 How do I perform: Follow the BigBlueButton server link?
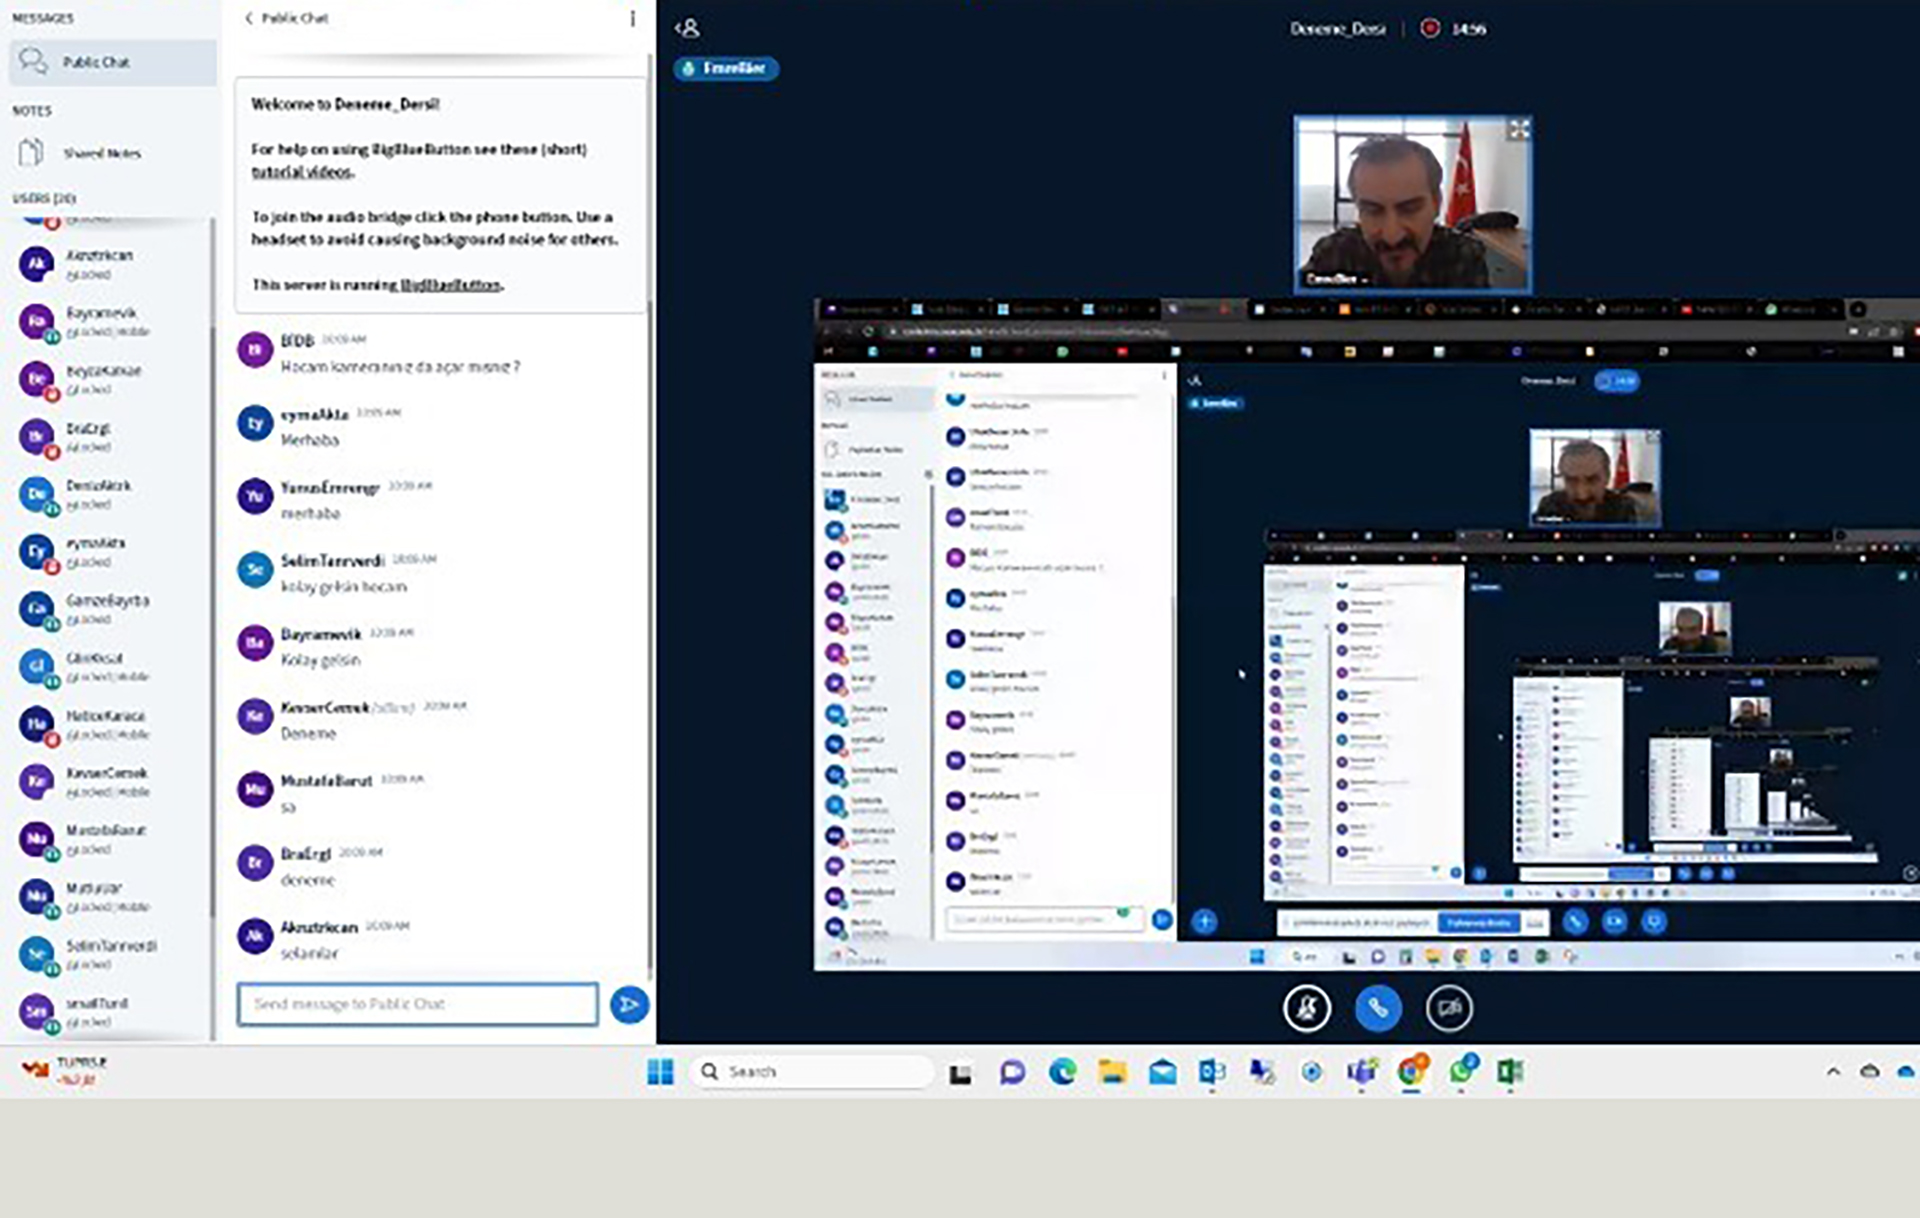point(450,285)
